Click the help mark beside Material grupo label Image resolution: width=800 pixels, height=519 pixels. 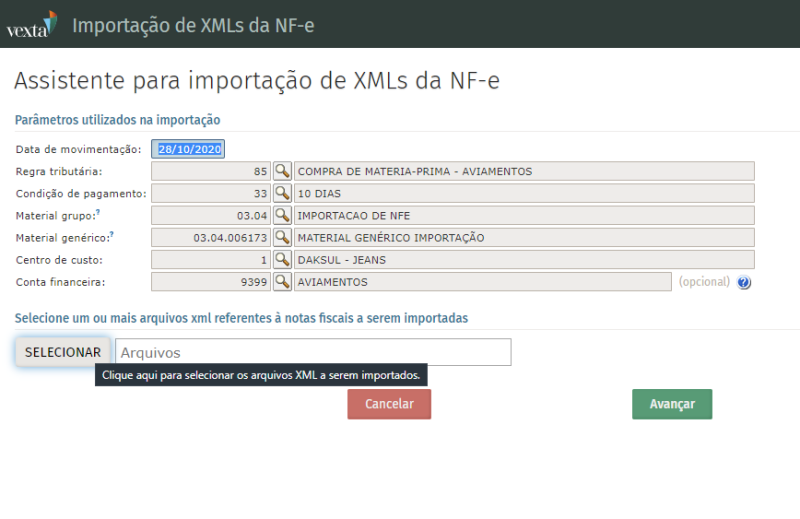pyautogui.click(x=98, y=213)
